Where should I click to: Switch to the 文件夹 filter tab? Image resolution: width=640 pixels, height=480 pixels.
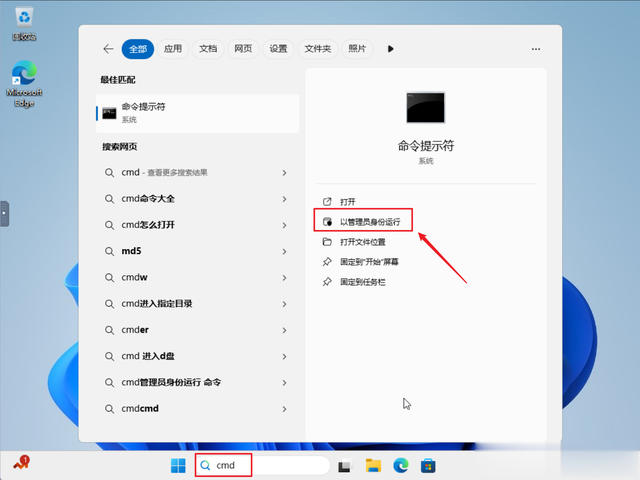click(x=318, y=49)
